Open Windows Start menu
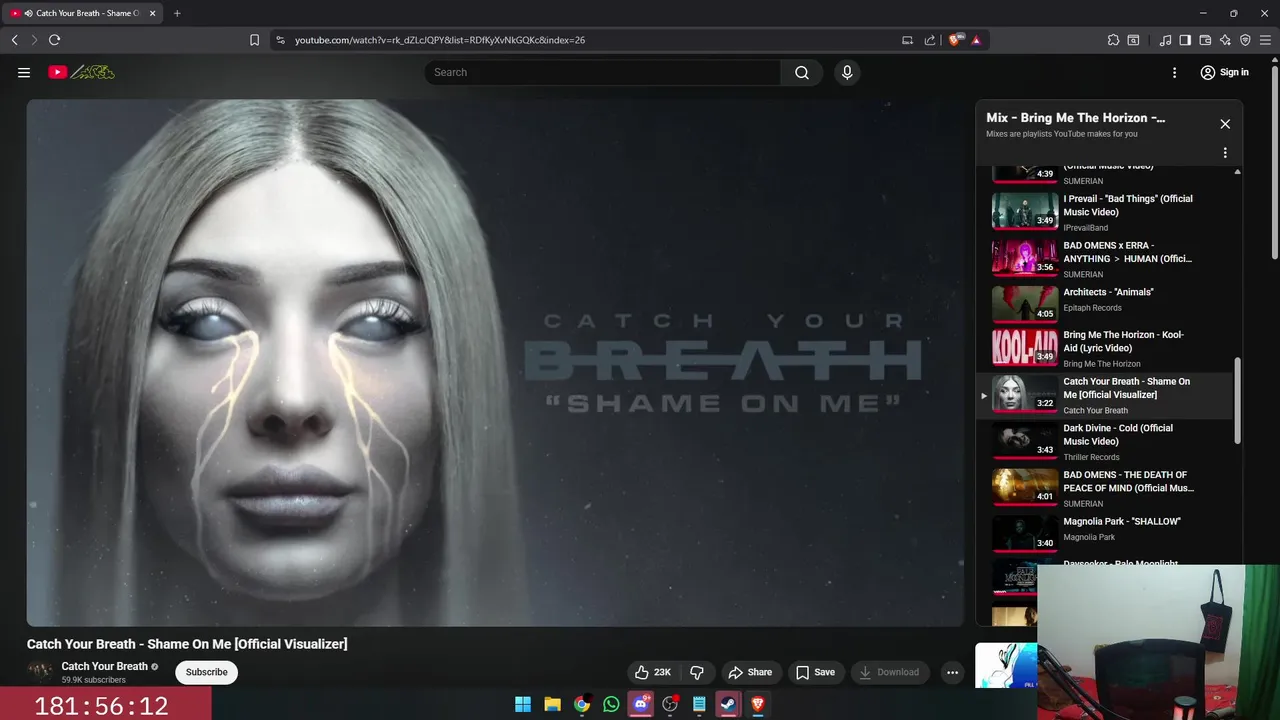Viewport: 1280px width, 720px height. (x=523, y=704)
